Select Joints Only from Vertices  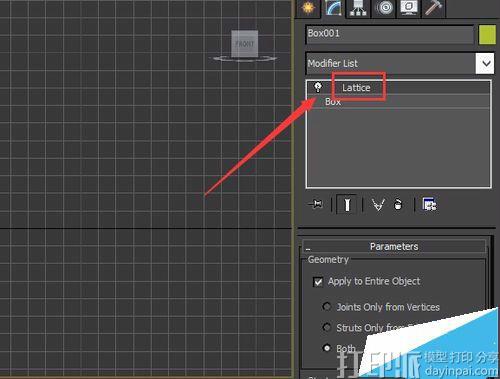(327, 306)
